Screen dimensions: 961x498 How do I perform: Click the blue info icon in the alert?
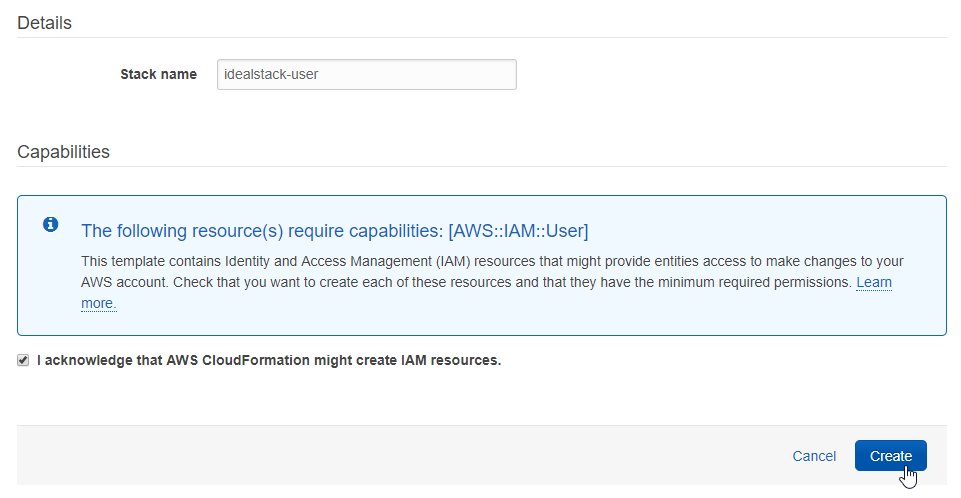point(51,225)
